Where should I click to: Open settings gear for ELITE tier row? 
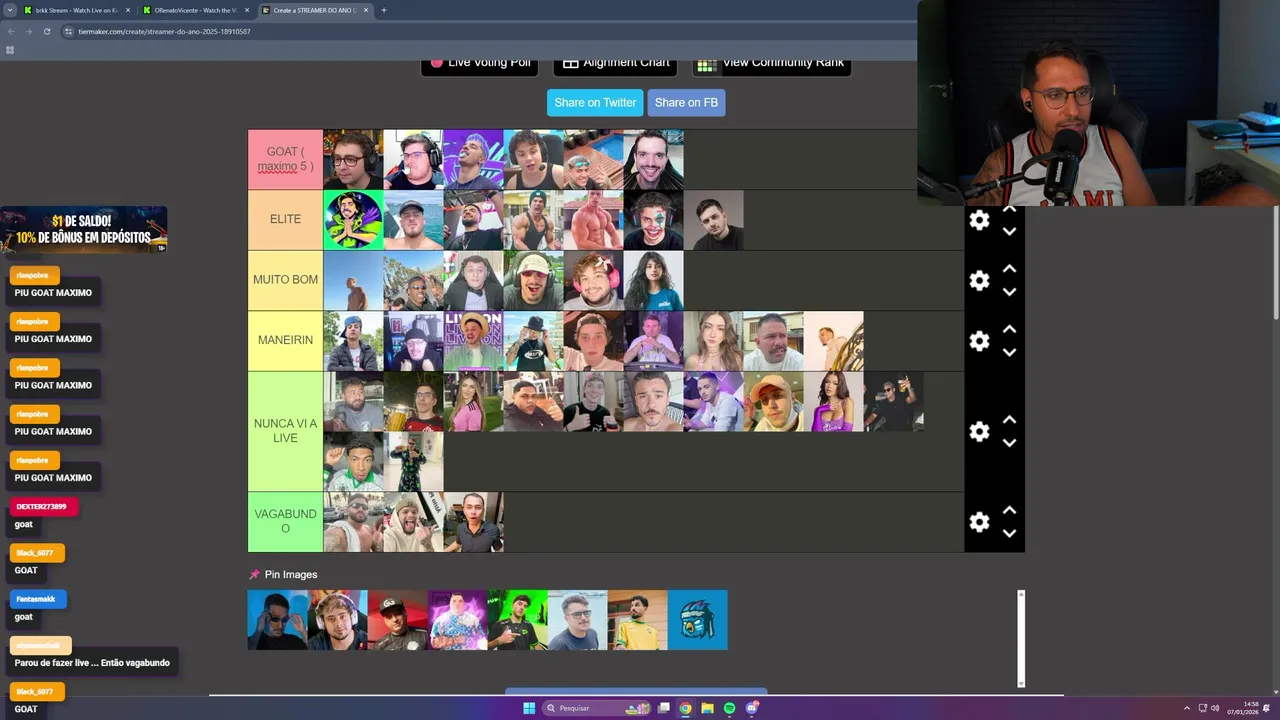tap(980, 220)
